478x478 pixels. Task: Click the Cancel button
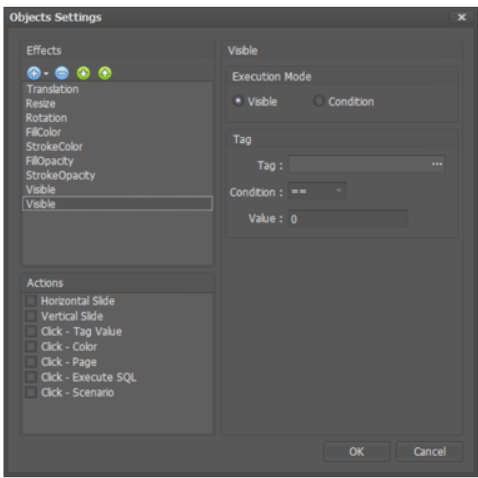point(429,452)
